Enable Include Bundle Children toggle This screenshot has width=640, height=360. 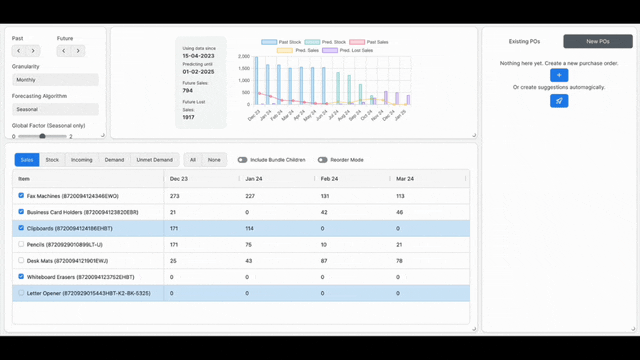[242, 160]
